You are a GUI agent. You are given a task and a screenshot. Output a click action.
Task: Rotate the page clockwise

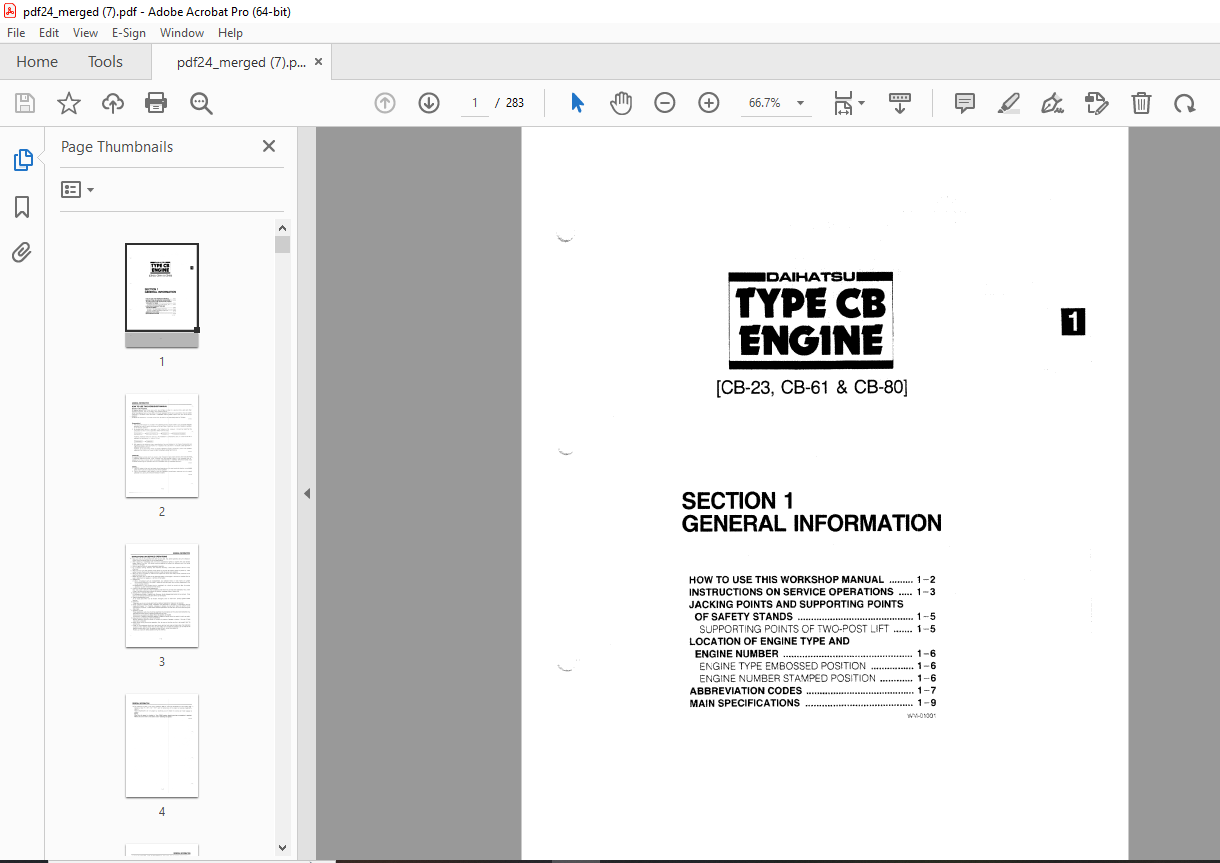pyautogui.click(x=1185, y=103)
